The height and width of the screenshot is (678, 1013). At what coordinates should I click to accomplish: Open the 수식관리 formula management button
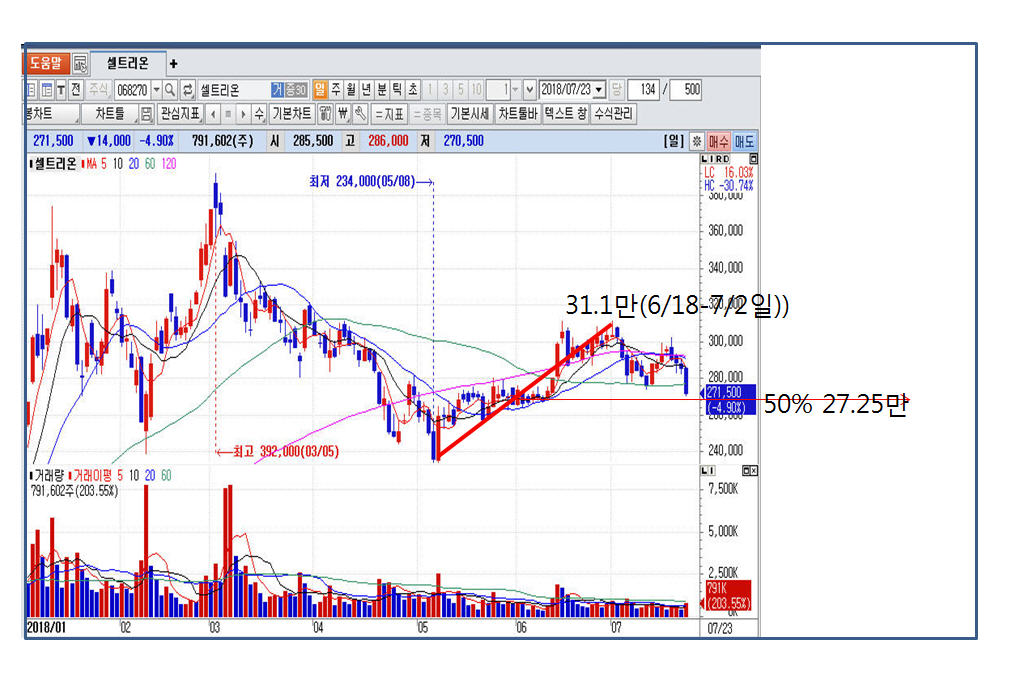[x=613, y=113]
